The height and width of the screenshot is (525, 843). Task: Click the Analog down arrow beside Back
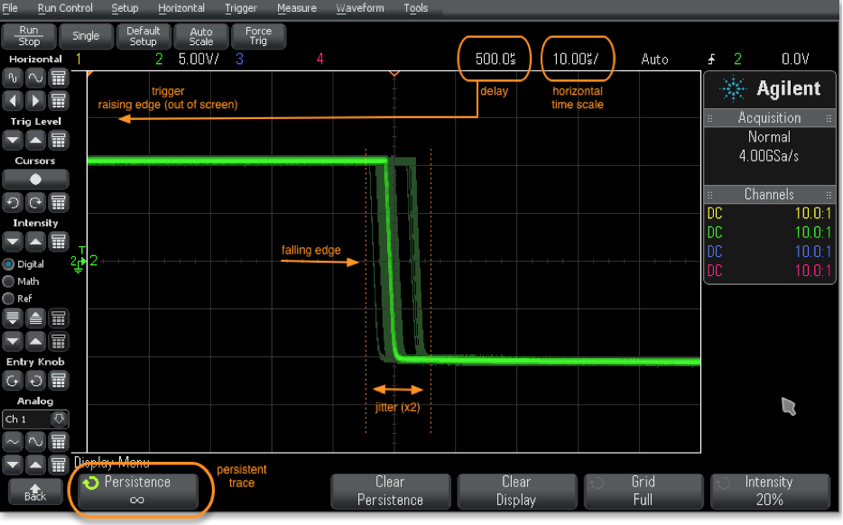pyautogui.click(x=12, y=464)
